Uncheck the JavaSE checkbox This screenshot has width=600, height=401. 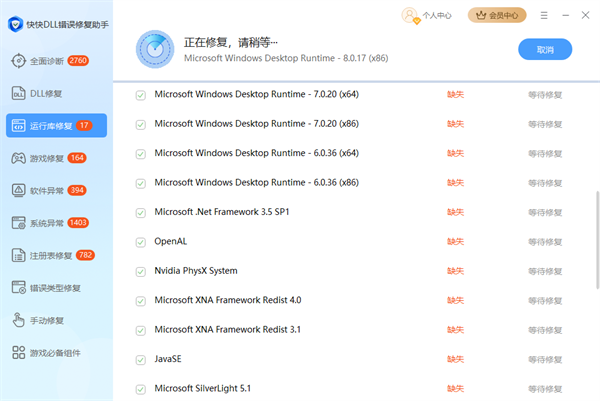[141, 359]
